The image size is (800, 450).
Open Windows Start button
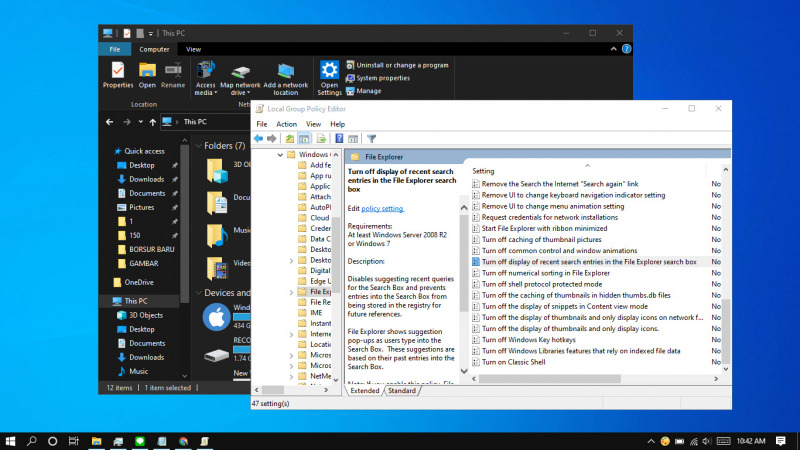[x=10, y=441]
